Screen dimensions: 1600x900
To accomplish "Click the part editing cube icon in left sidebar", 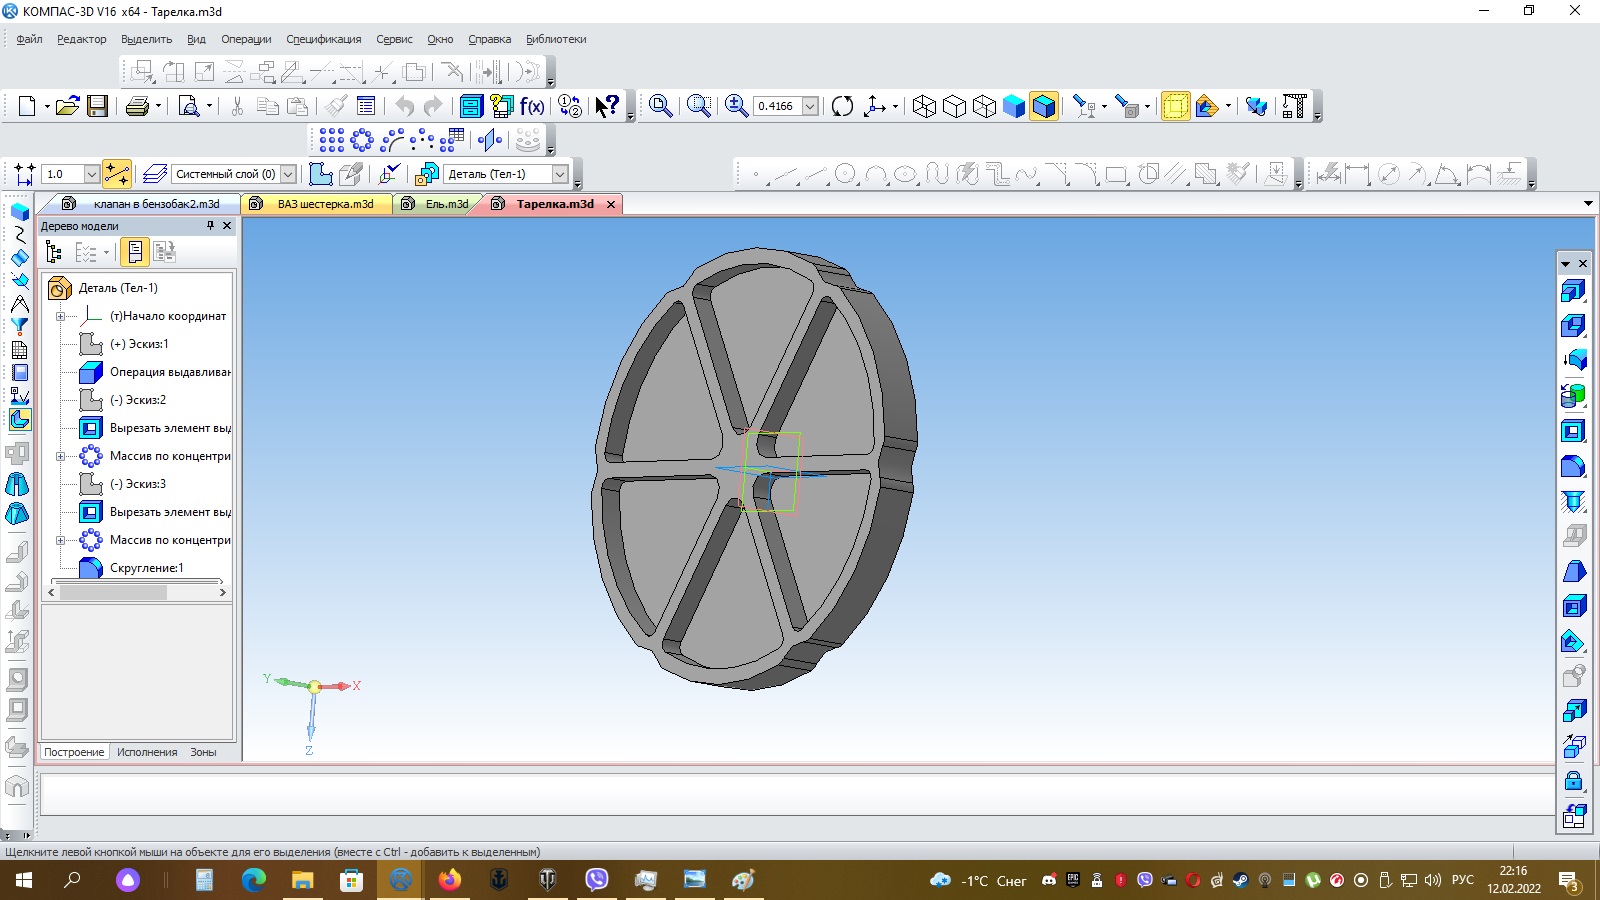I will [x=19, y=212].
